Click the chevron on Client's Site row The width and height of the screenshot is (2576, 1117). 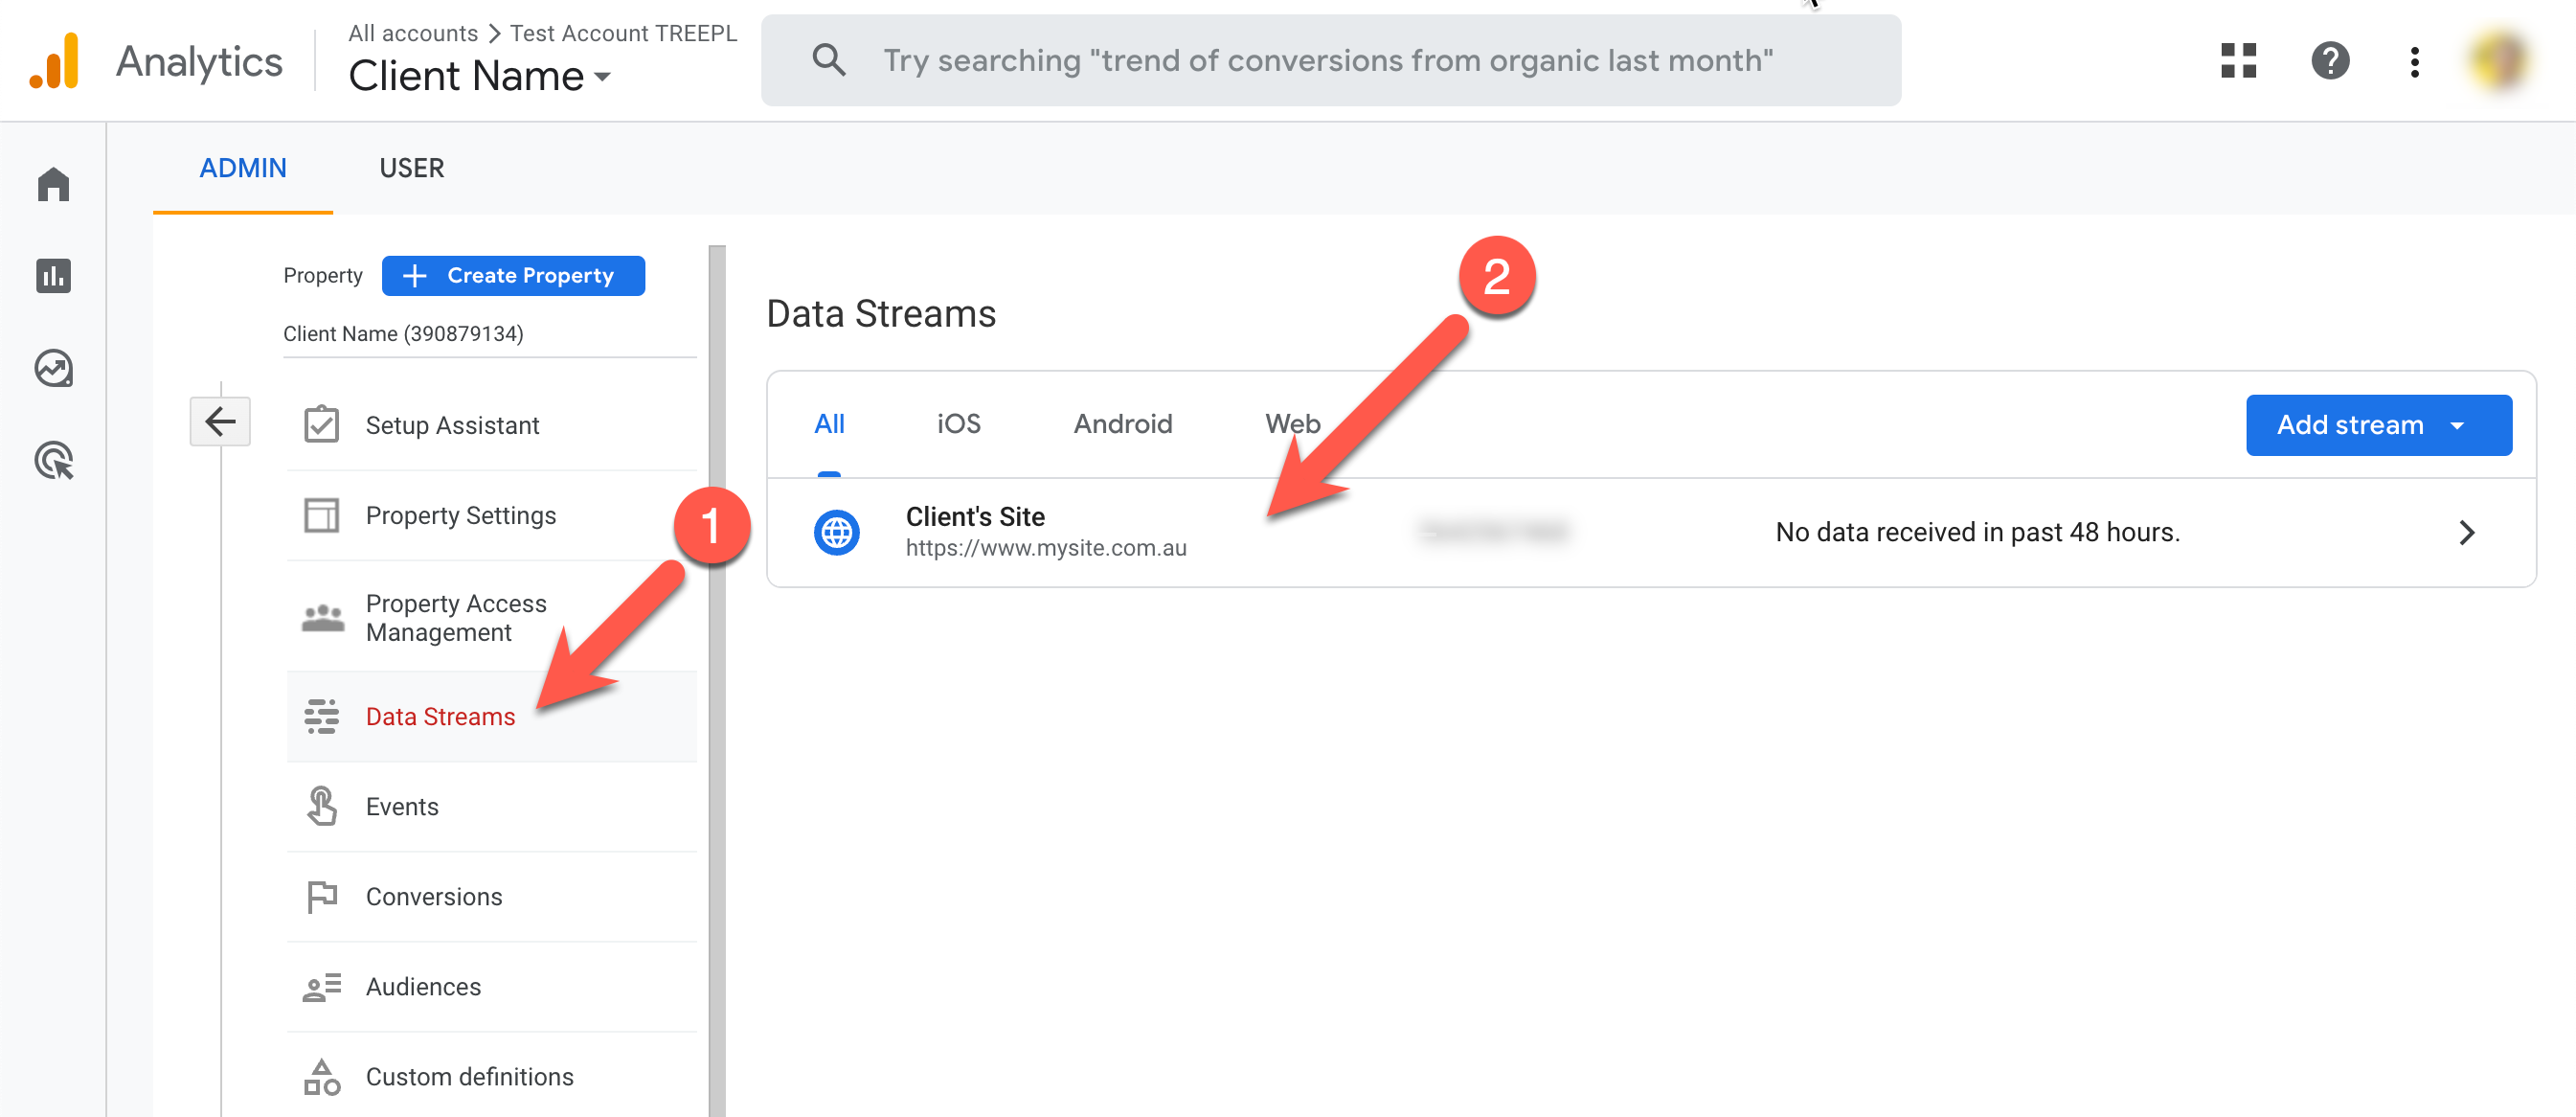coord(2466,532)
